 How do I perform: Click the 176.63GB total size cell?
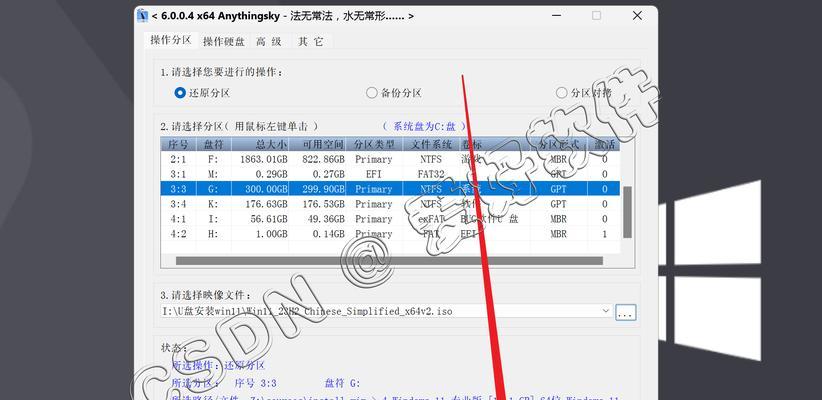pos(266,204)
